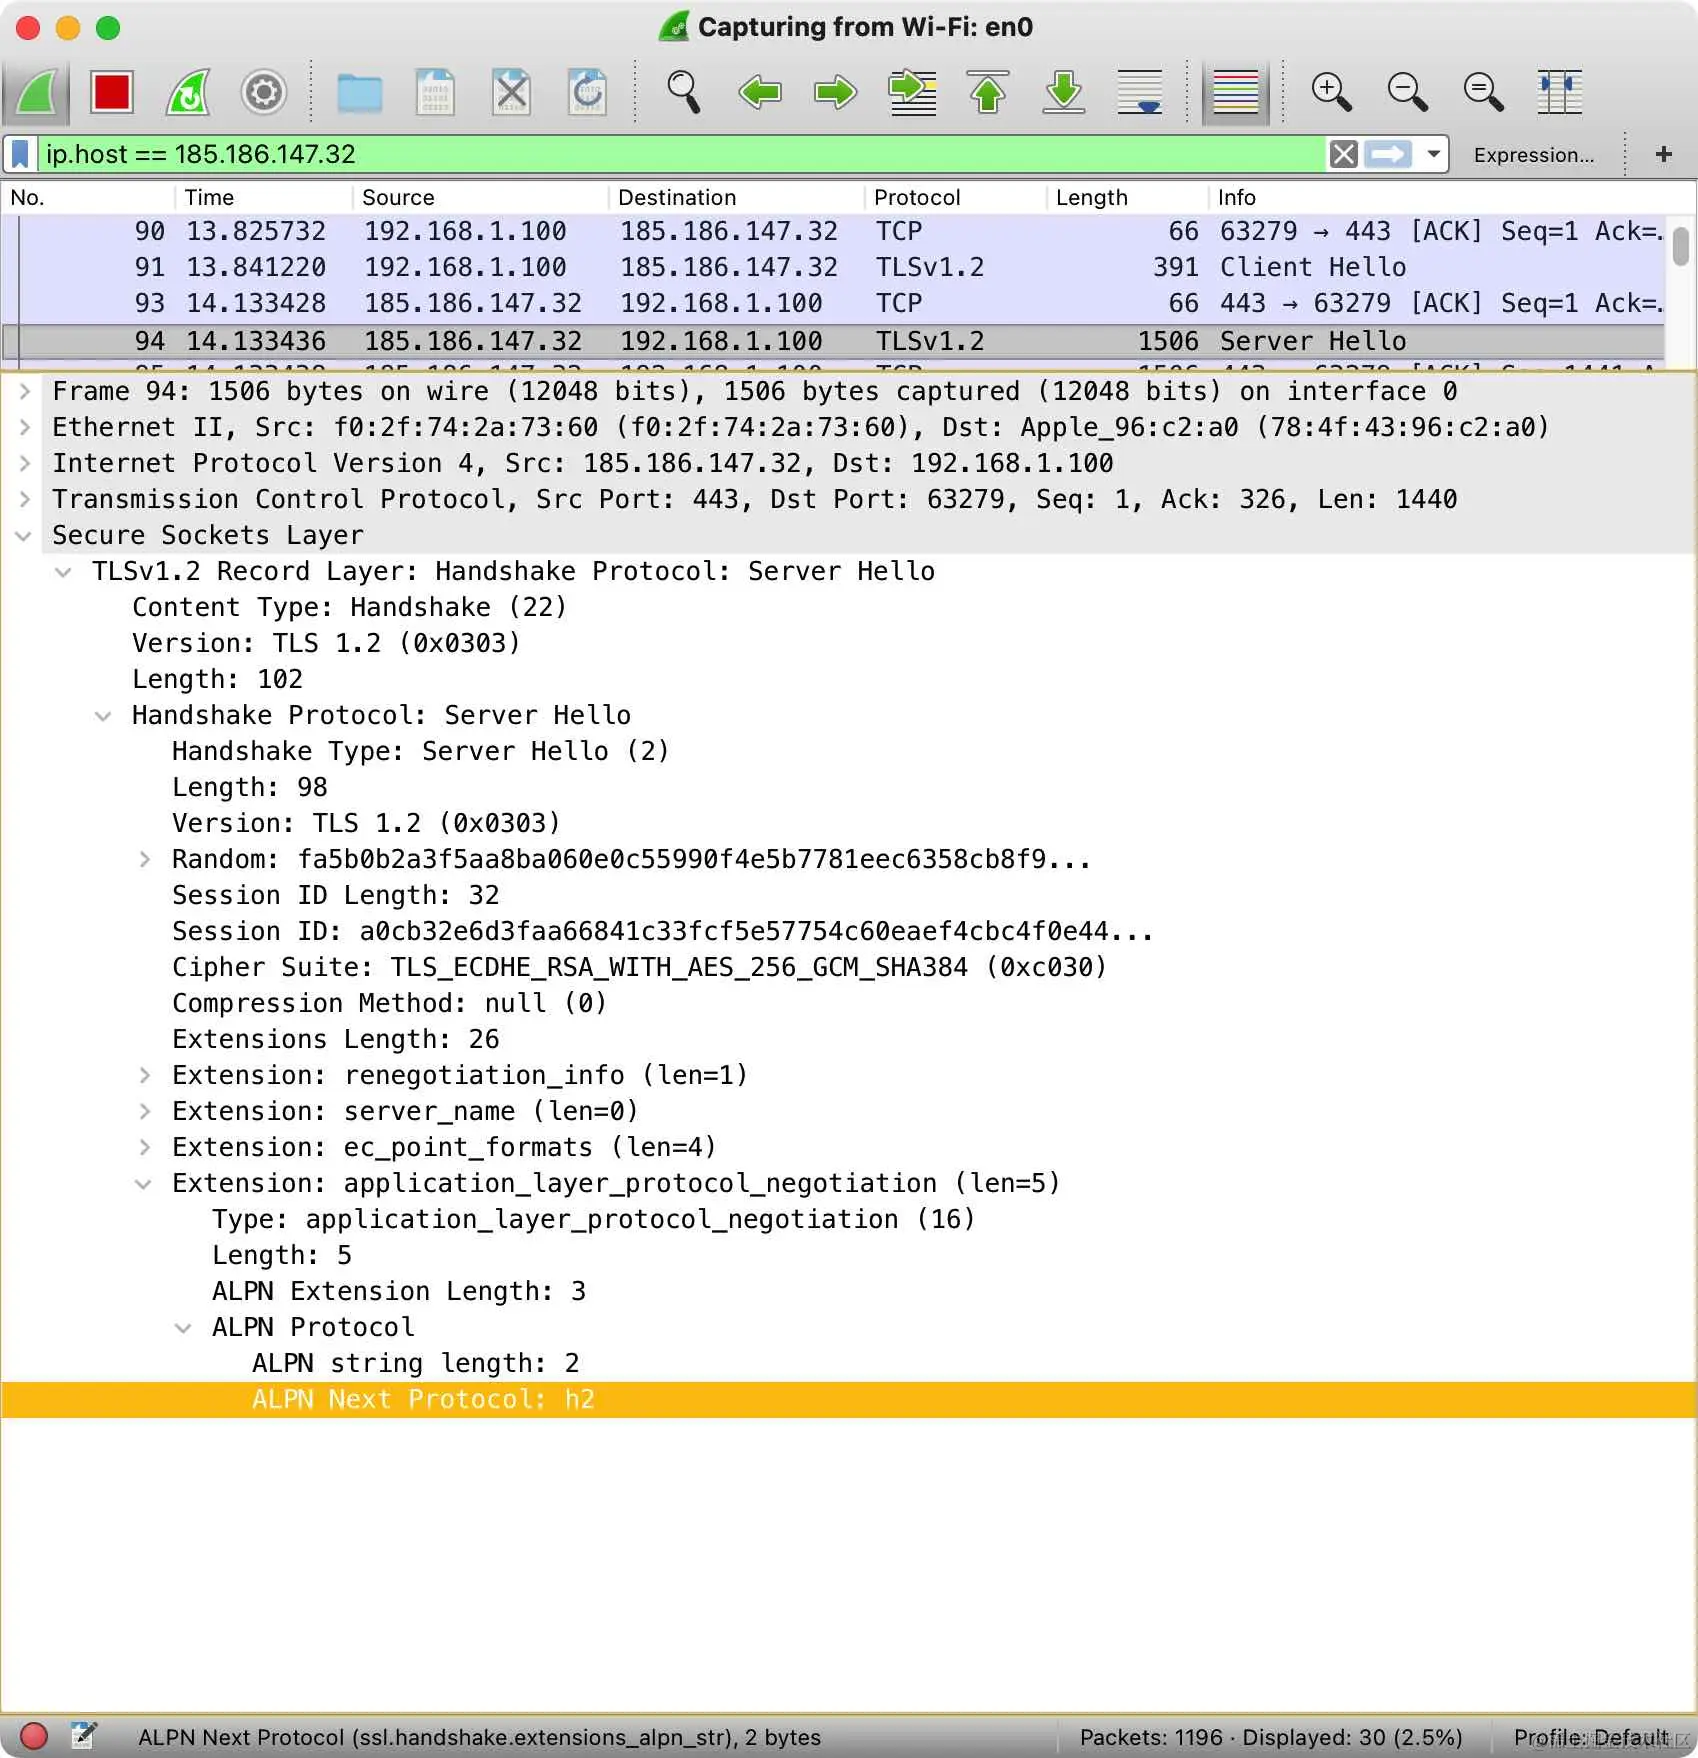Sort by the Protocol column header
The image size is (1698, 1758).
[x=955, y=197]
